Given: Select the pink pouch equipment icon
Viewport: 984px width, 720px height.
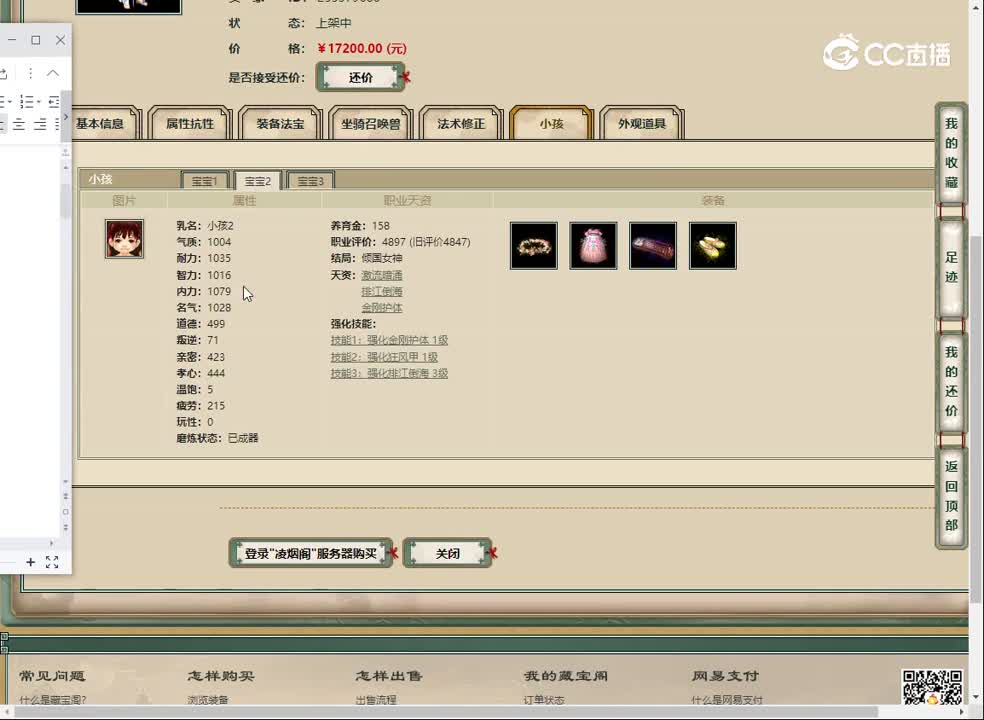Looking at the screenshot, I should [593, 245].
